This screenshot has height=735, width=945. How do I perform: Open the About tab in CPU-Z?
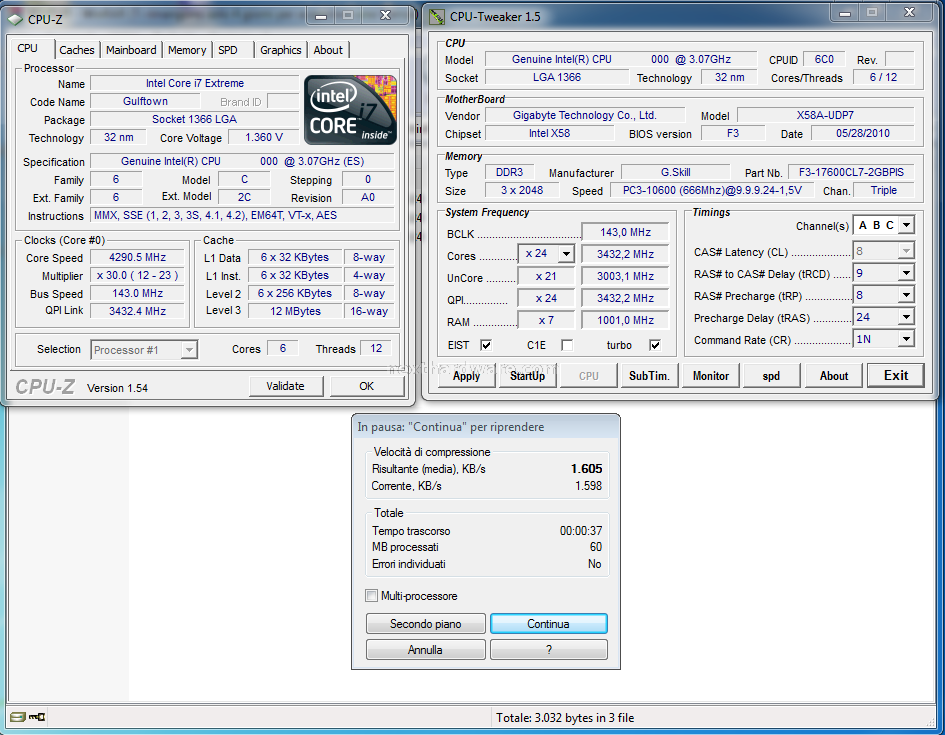328,50
